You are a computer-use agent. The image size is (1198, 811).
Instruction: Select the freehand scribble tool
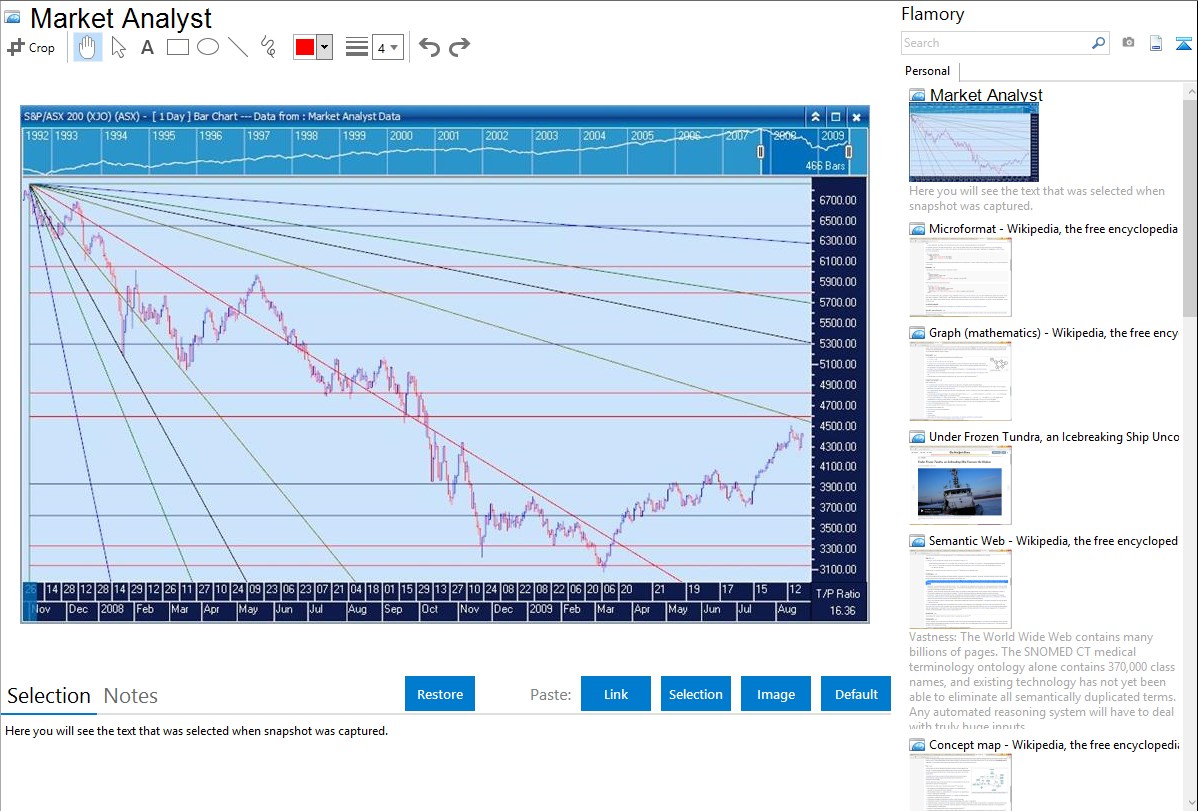pos(268,47)
